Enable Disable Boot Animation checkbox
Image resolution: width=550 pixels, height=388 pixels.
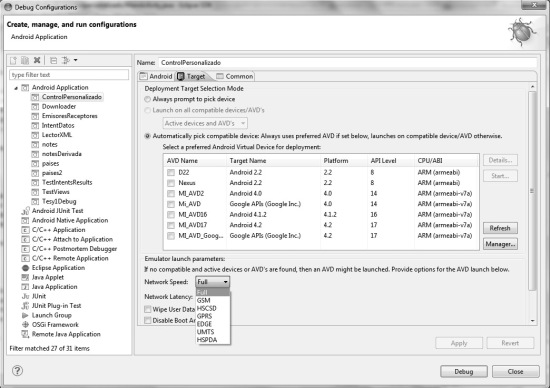click(148, 320)
